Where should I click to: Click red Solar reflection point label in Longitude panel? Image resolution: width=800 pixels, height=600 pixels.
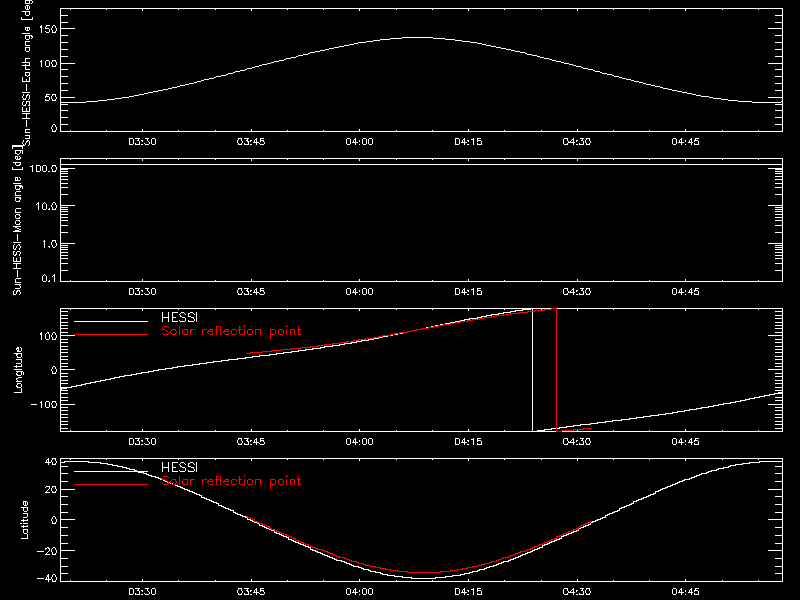point(231,331)
